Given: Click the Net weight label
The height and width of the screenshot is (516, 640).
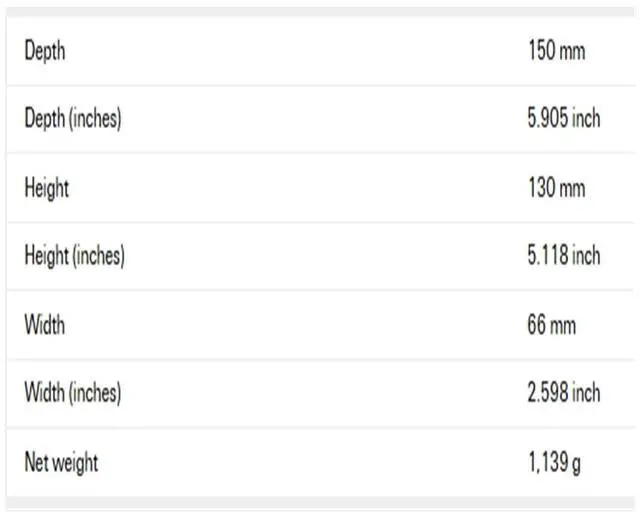Looking at the screenshot, I should 61,462.
